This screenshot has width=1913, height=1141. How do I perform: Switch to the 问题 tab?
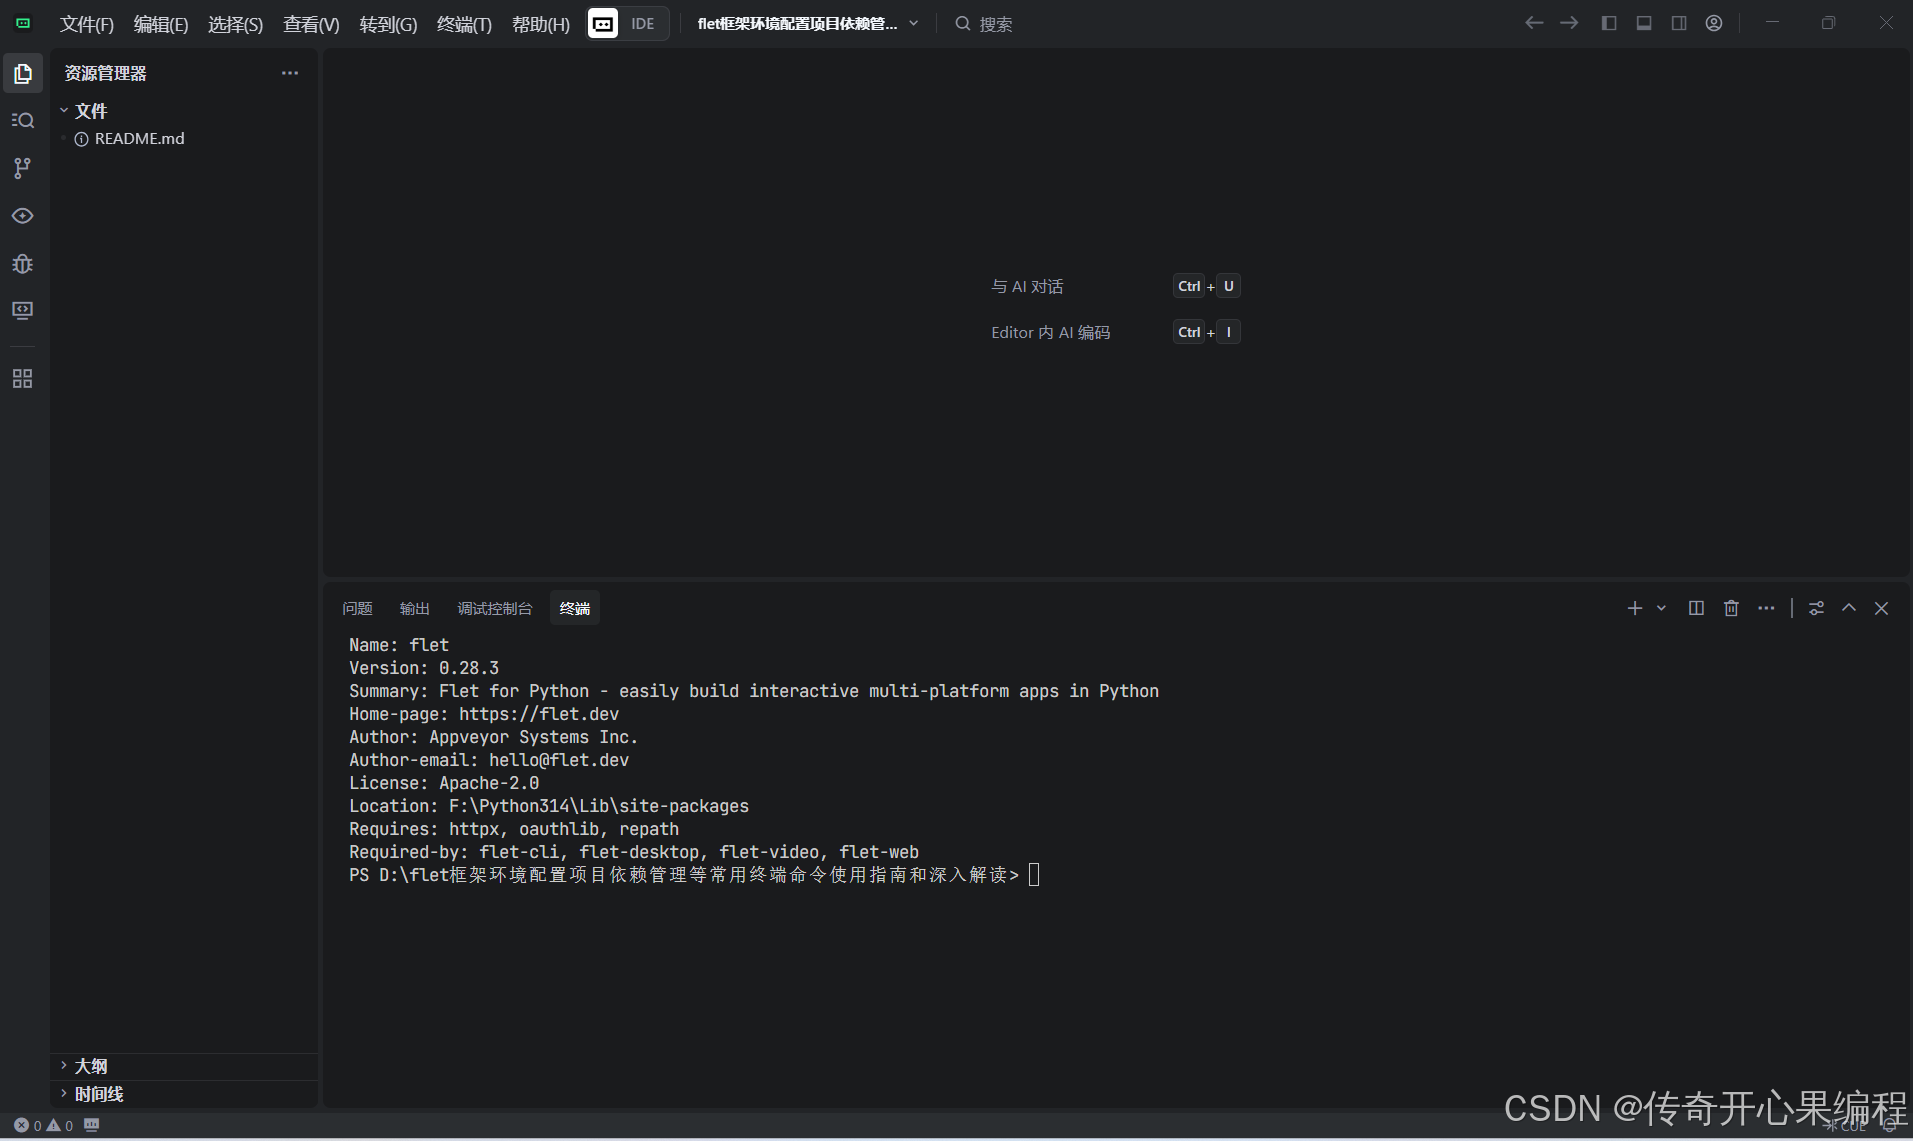click(x=357, y=608)
